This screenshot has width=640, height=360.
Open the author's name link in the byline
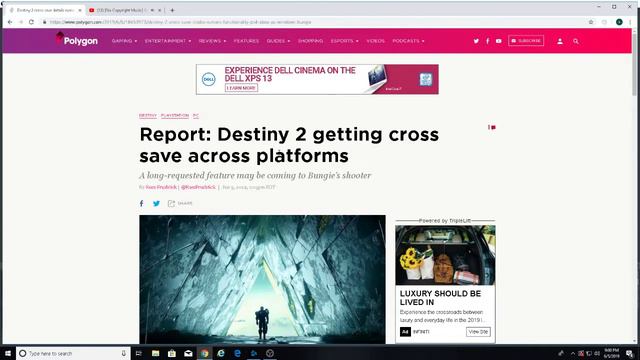(x=161, y=187)
